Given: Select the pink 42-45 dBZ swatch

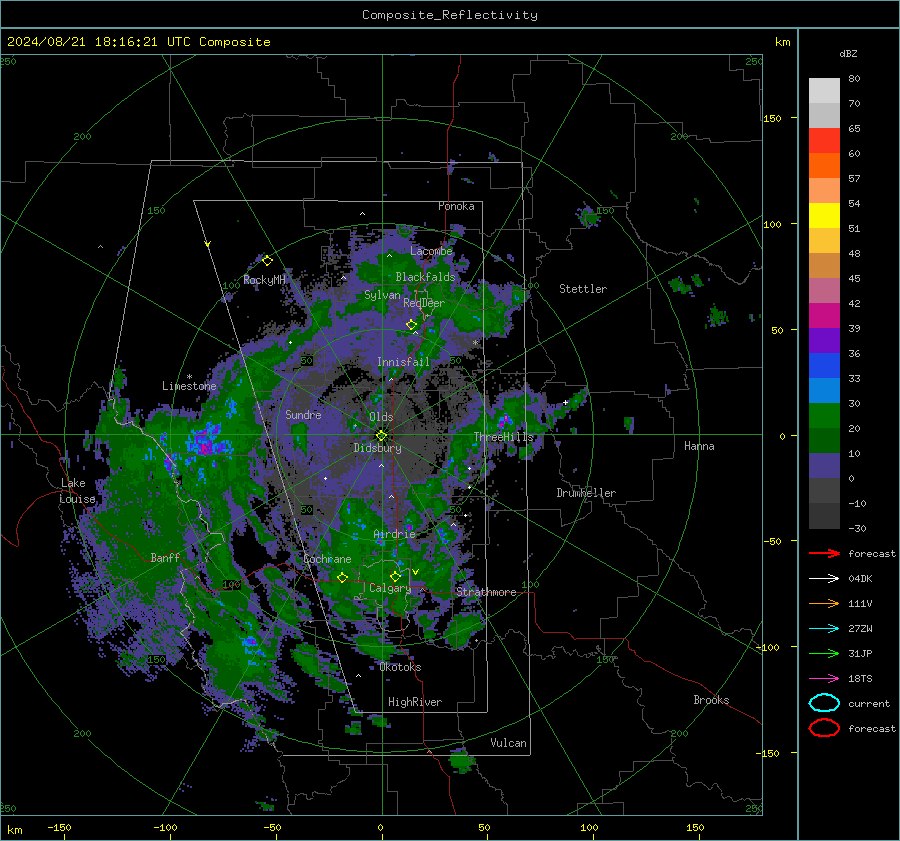Looking at the screenshot, I should [824, 291].
